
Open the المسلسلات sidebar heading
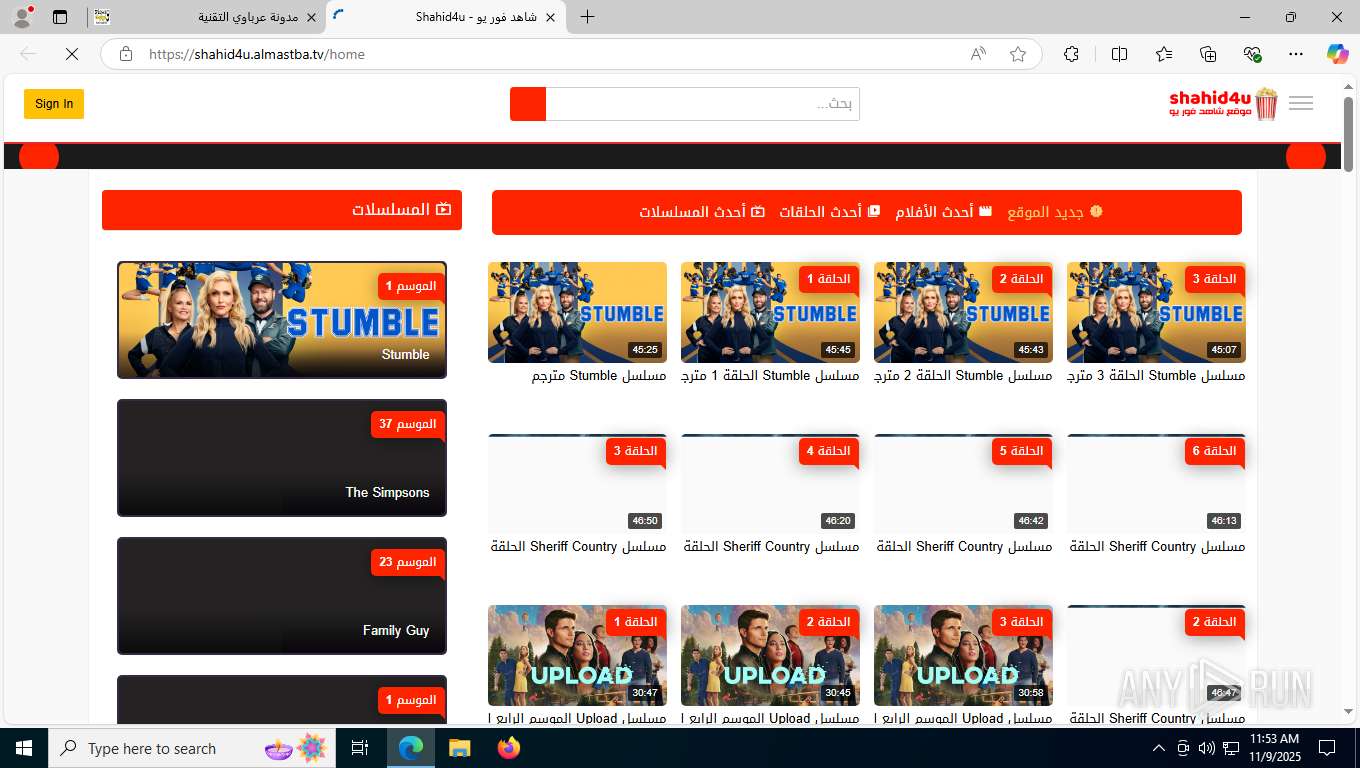pyautogui.click(x=282, y=210)
